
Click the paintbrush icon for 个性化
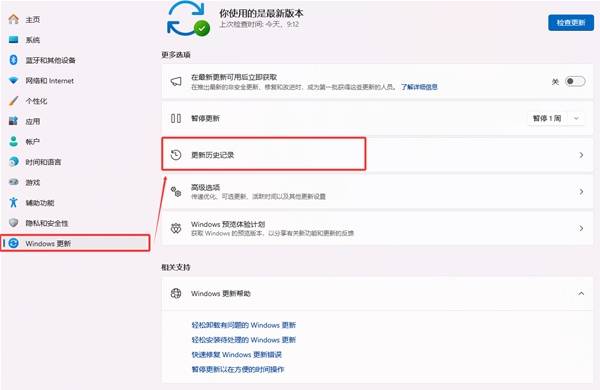click(13, 101)
